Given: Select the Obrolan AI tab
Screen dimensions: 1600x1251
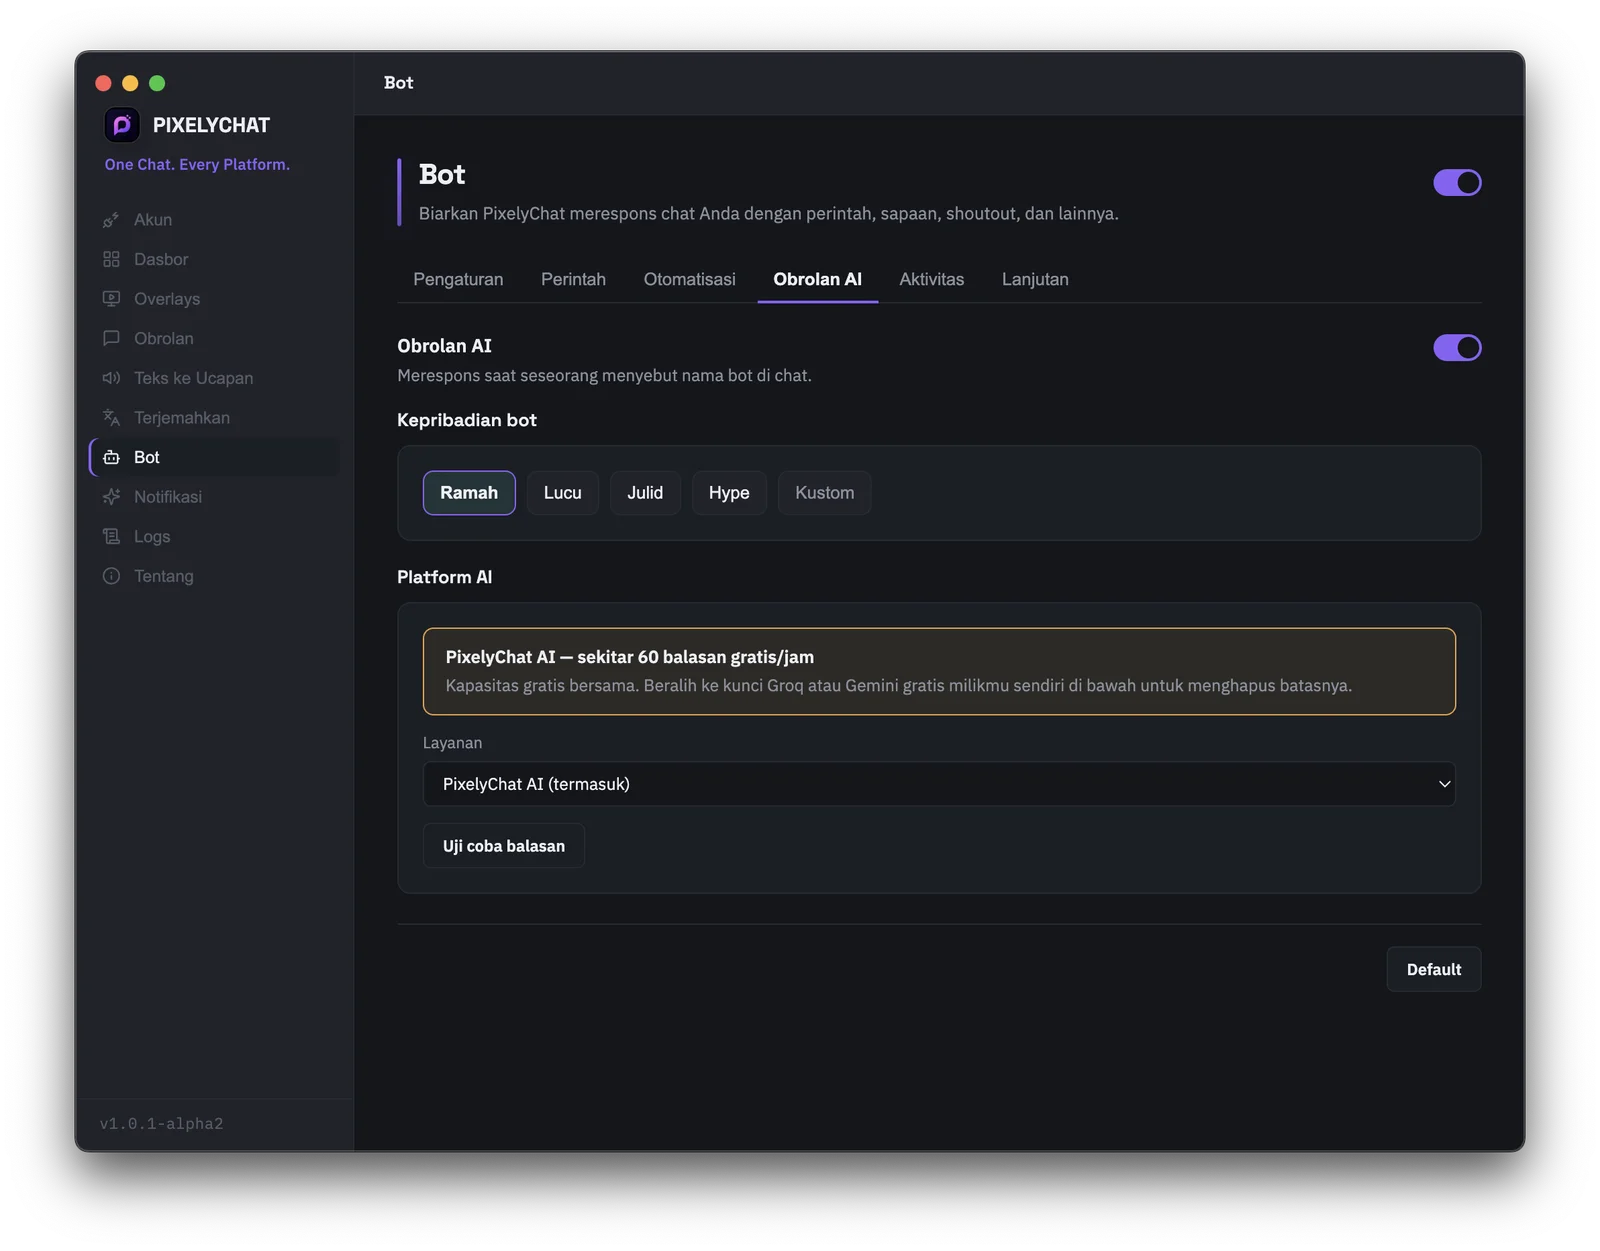Looking at the screenshot, I should 817,279.
